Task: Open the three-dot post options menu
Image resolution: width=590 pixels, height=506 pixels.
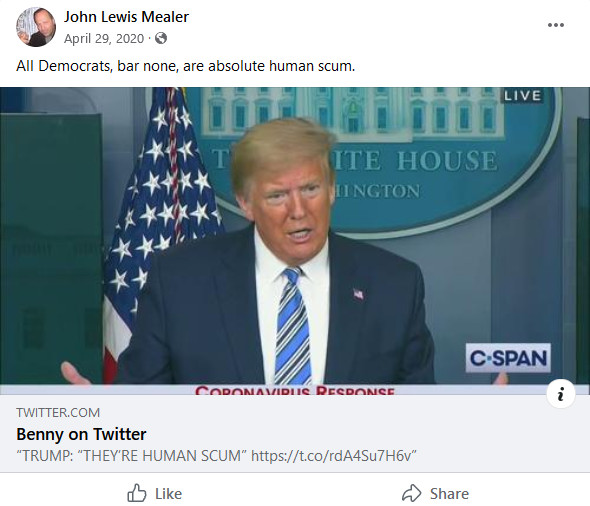Action: pos(555,25)
